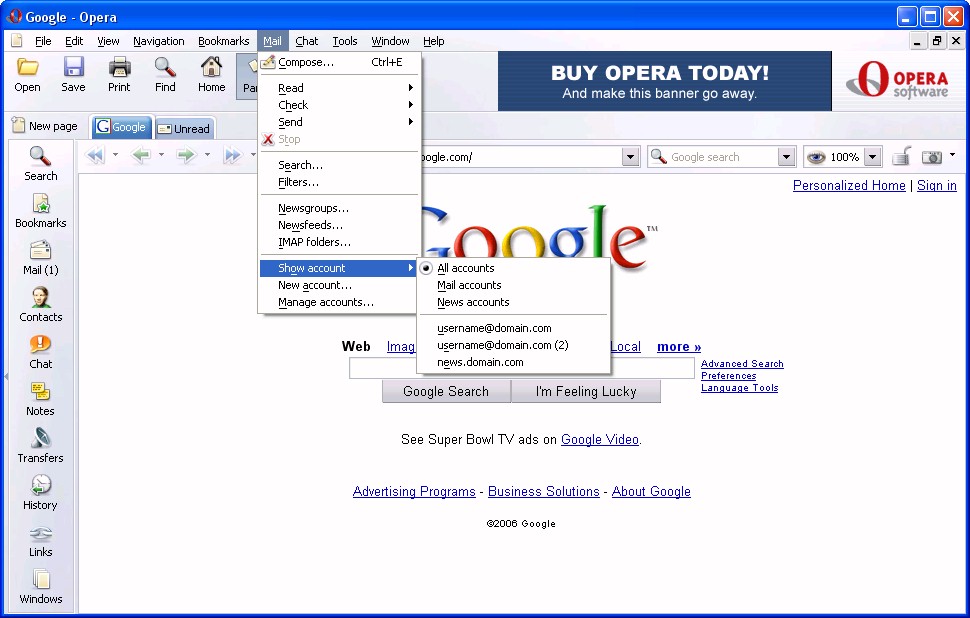Click the Fast forward navigation icon
Image resolution: width=970 pixels, height=618 pixels.
pos(233,155)
